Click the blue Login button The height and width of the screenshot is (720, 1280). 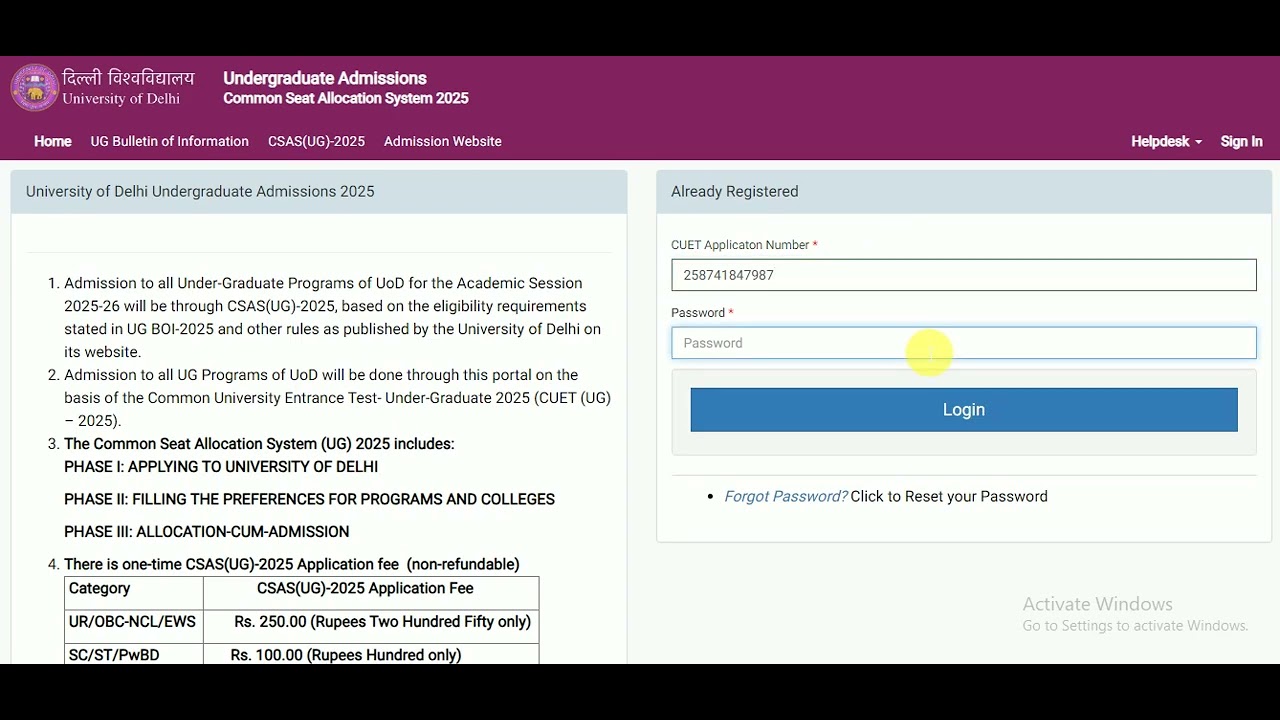964,410
